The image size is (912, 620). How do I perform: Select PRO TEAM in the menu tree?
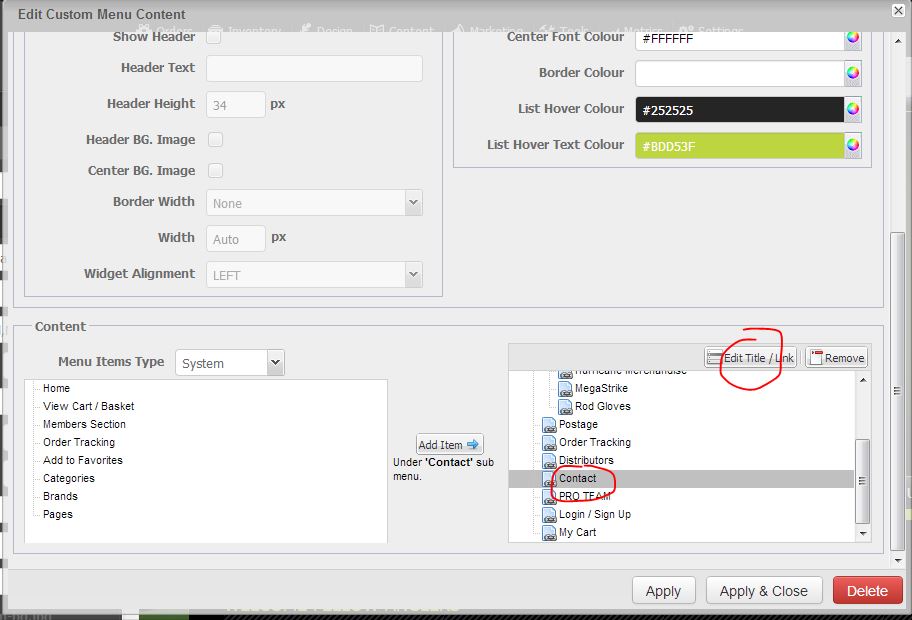pyautogui.click(x=585, y=496)
